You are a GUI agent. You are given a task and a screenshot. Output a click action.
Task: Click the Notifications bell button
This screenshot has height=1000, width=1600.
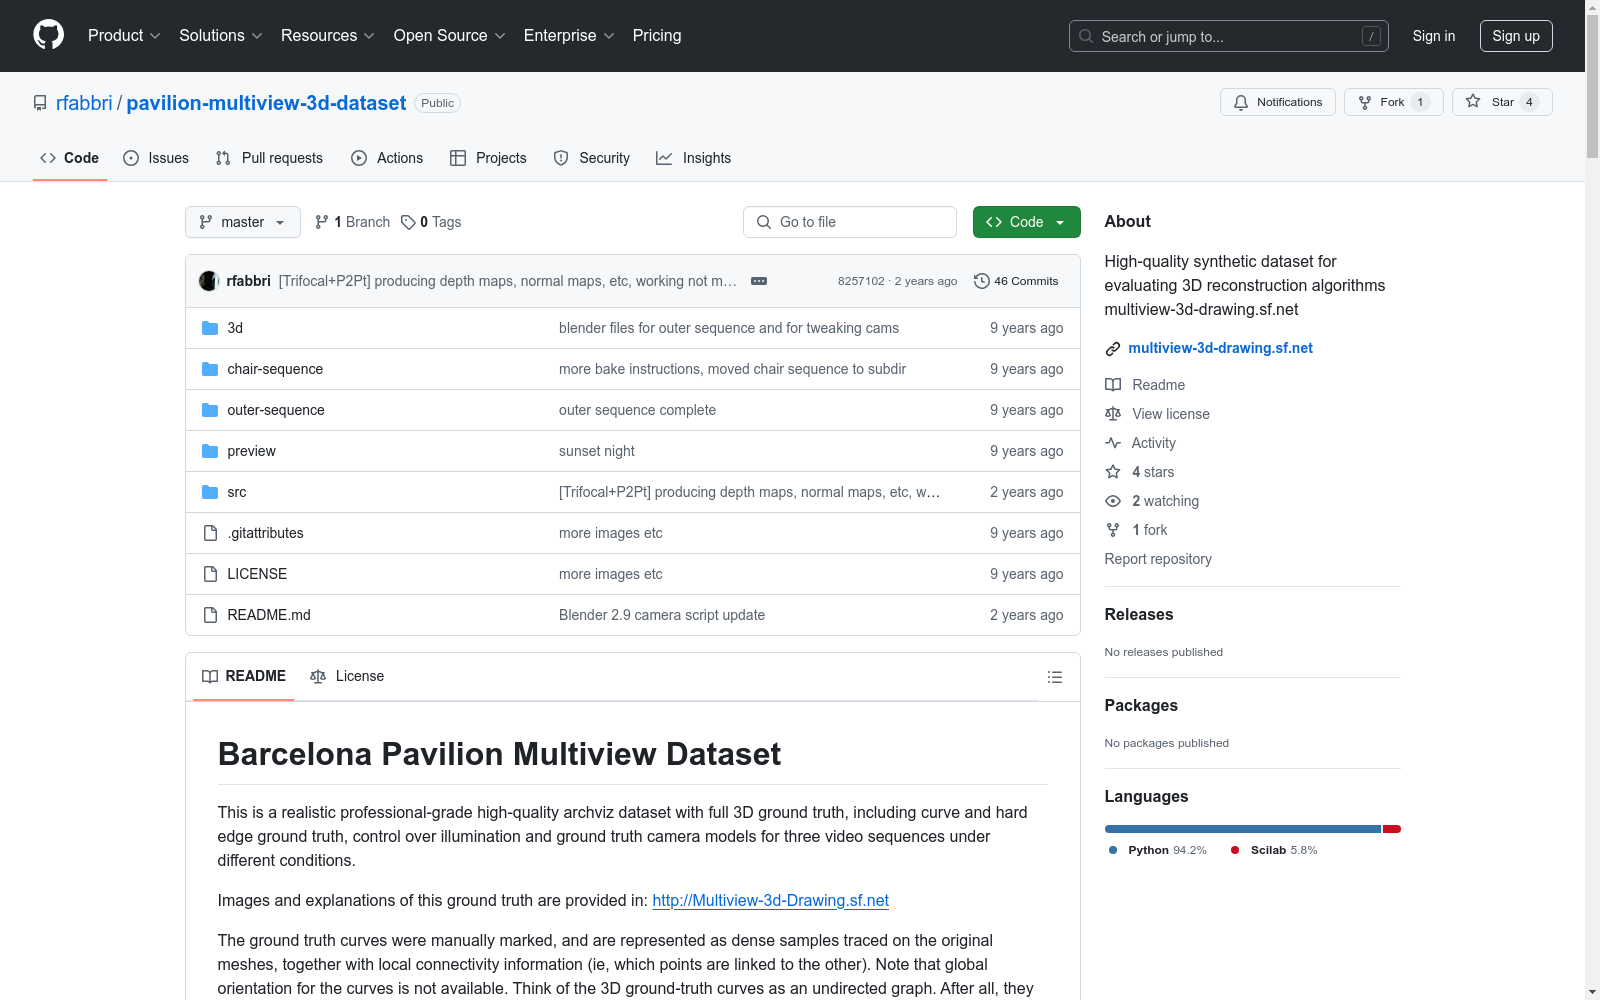pos(1277,102)
